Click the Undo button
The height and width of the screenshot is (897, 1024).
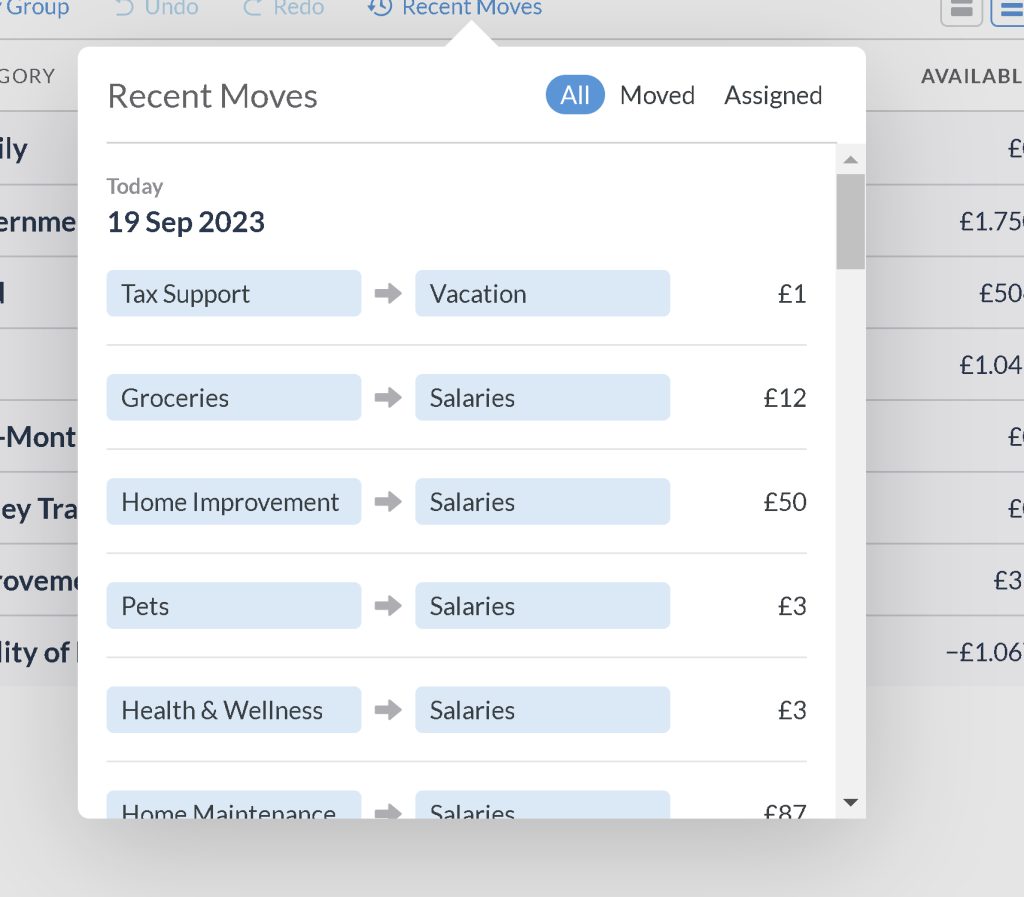coord(157,7)
